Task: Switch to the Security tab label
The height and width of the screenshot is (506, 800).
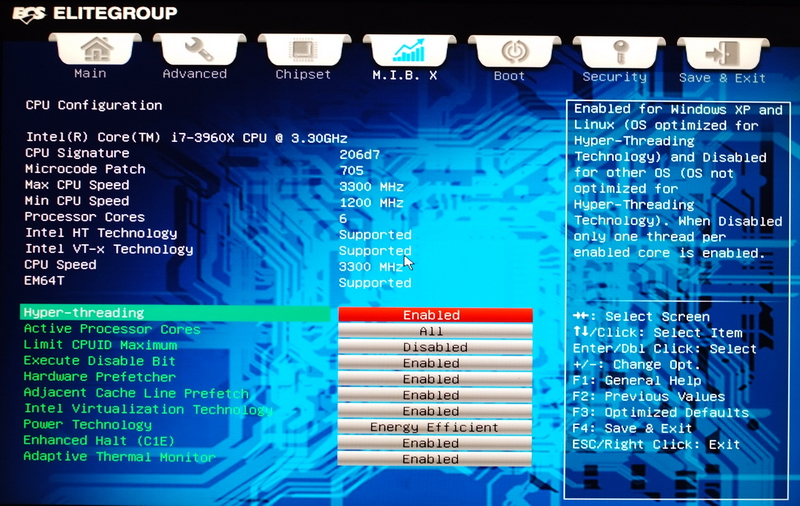Action: click(x=614, y=77)
